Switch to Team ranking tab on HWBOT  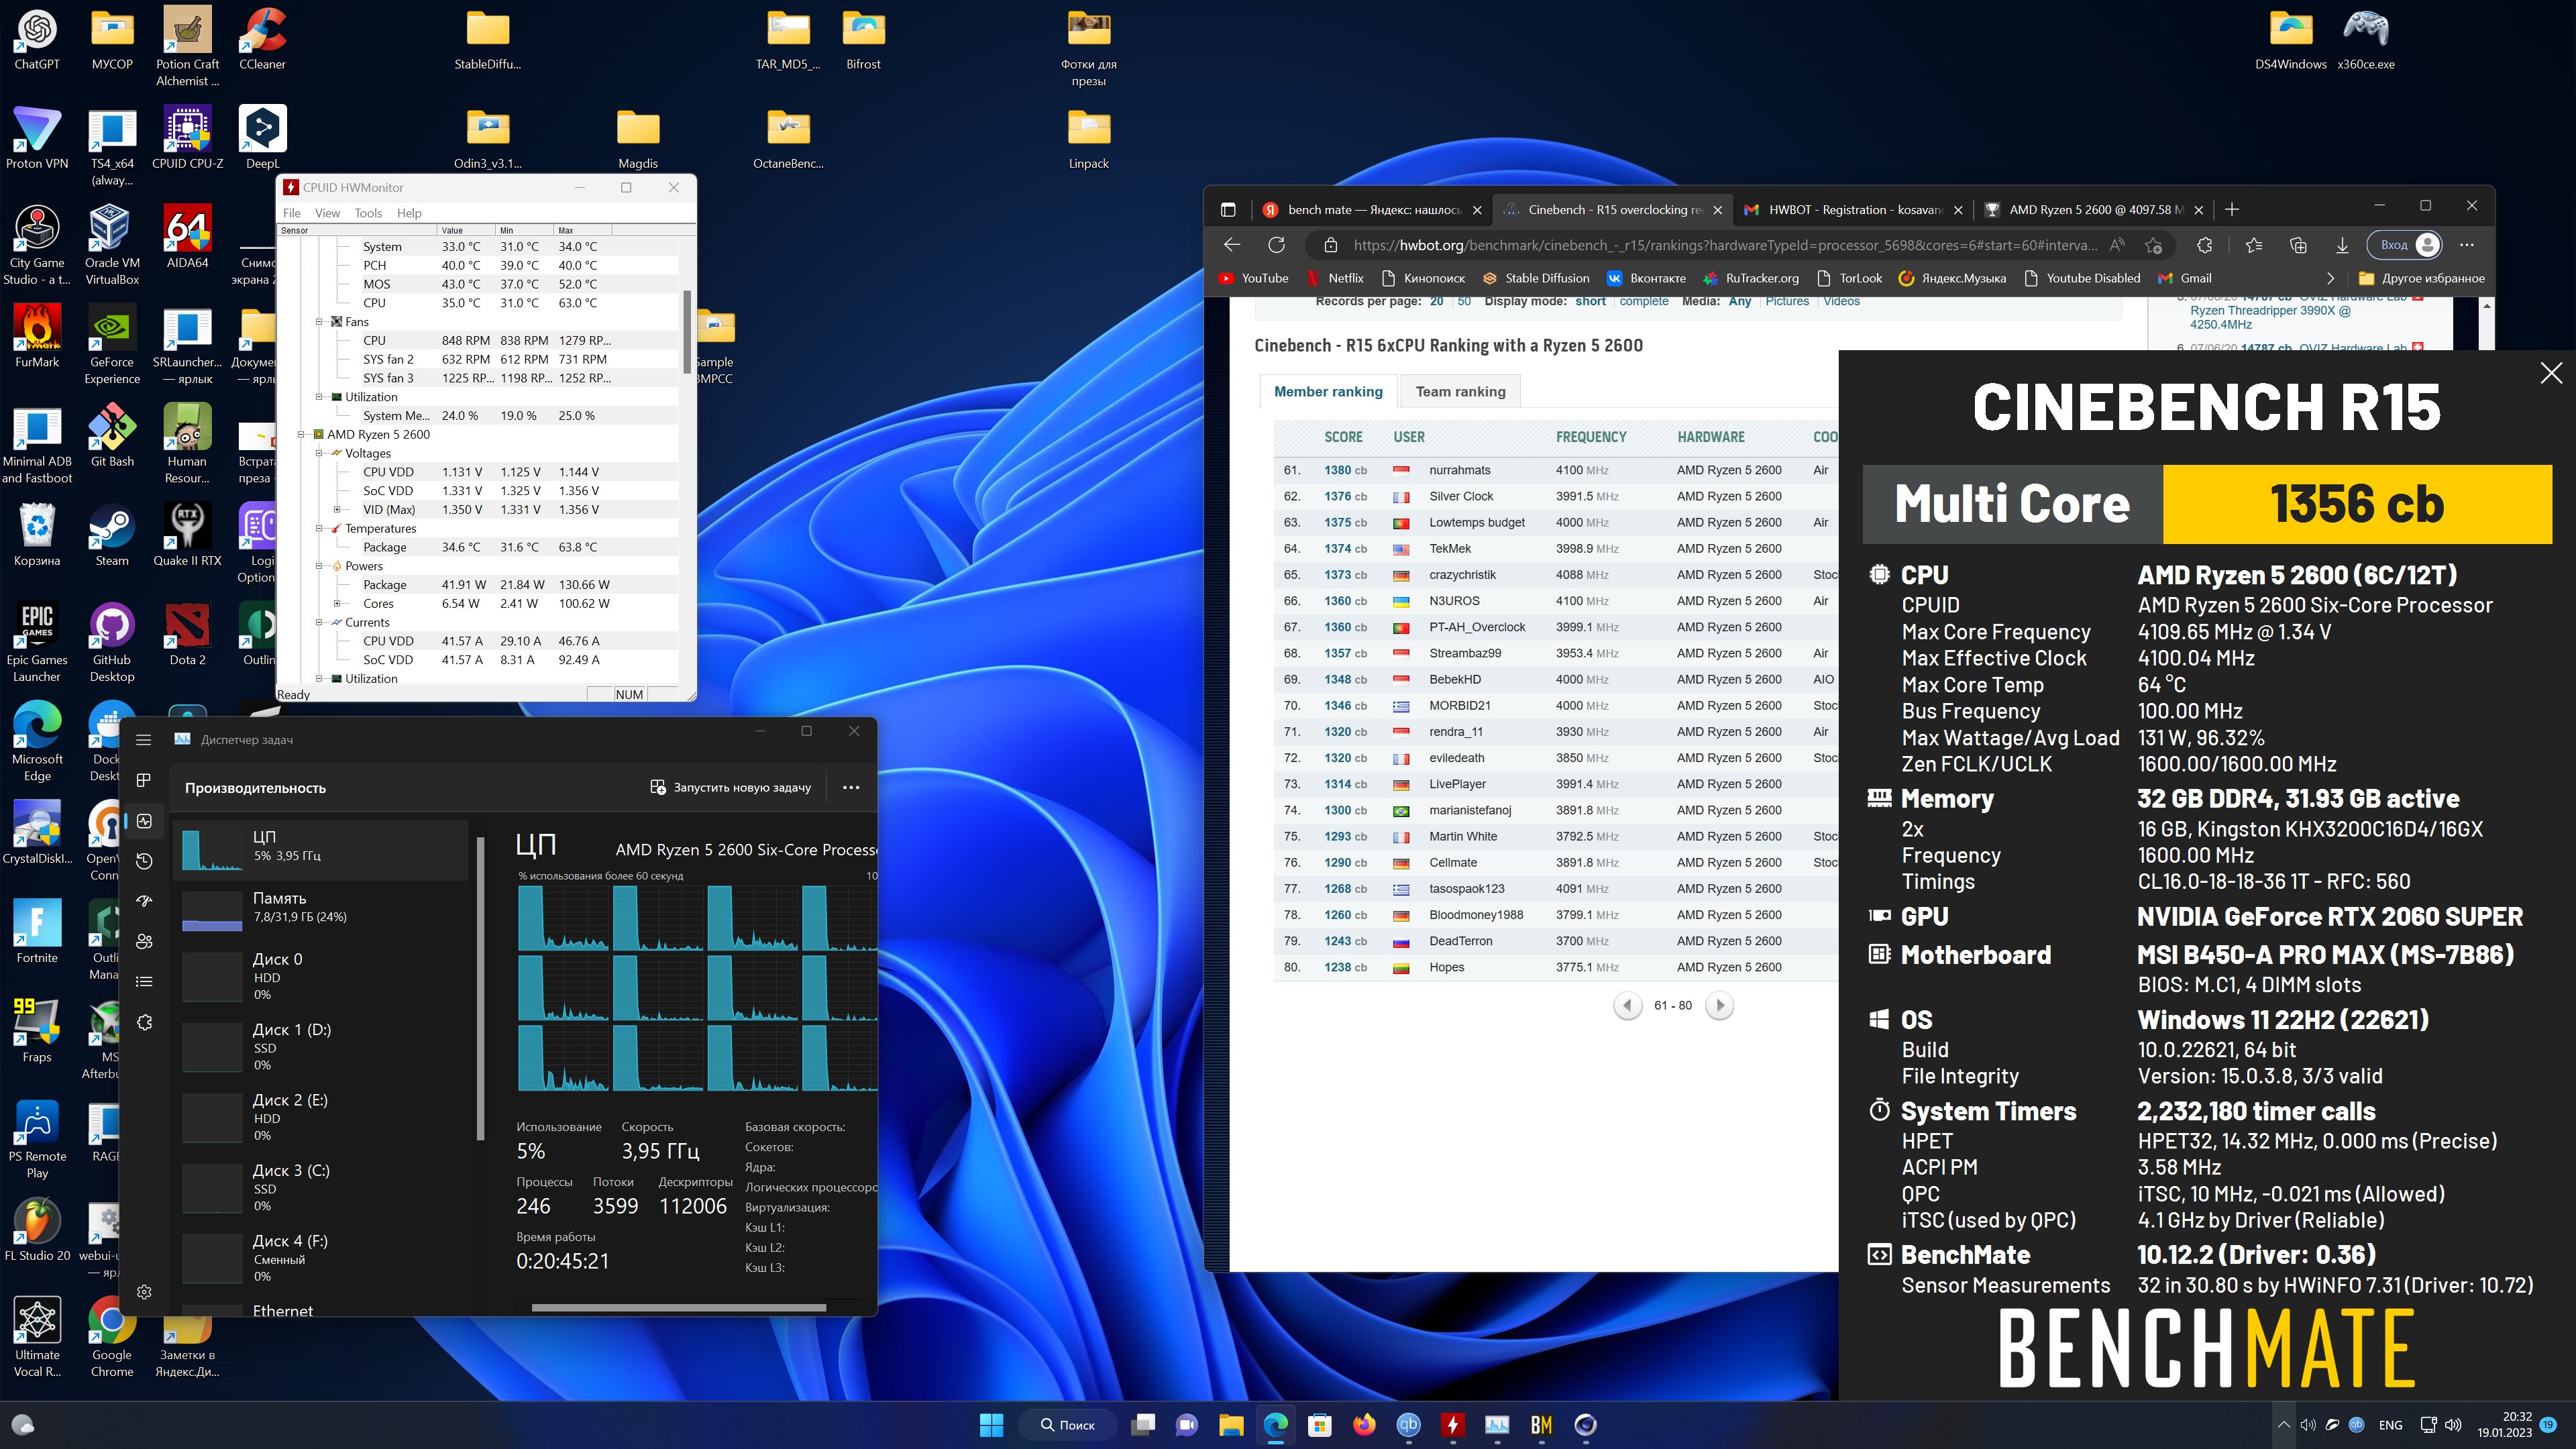click(1460, 392)
